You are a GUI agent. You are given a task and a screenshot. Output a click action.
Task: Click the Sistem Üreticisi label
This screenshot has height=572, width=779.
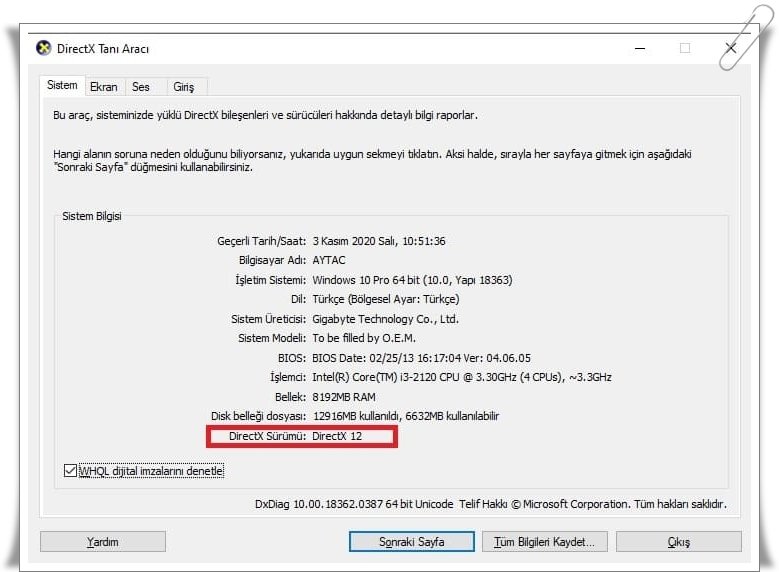(268, 319)
